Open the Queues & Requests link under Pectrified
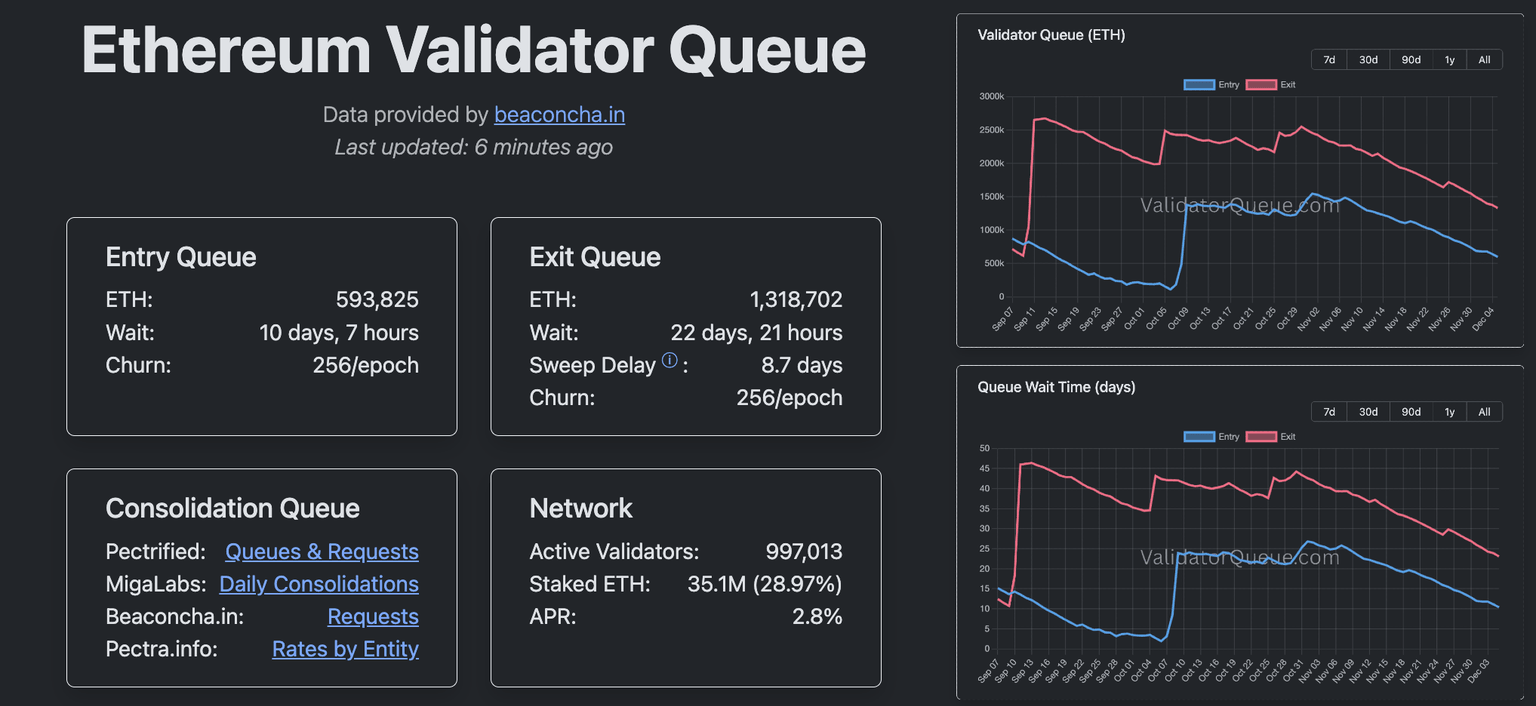 [321, 551]
